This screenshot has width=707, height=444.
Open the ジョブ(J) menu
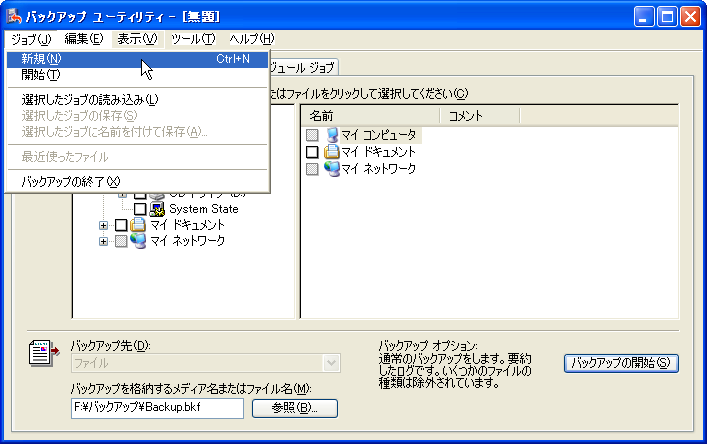pyautogui.click(x=31, y=39)
